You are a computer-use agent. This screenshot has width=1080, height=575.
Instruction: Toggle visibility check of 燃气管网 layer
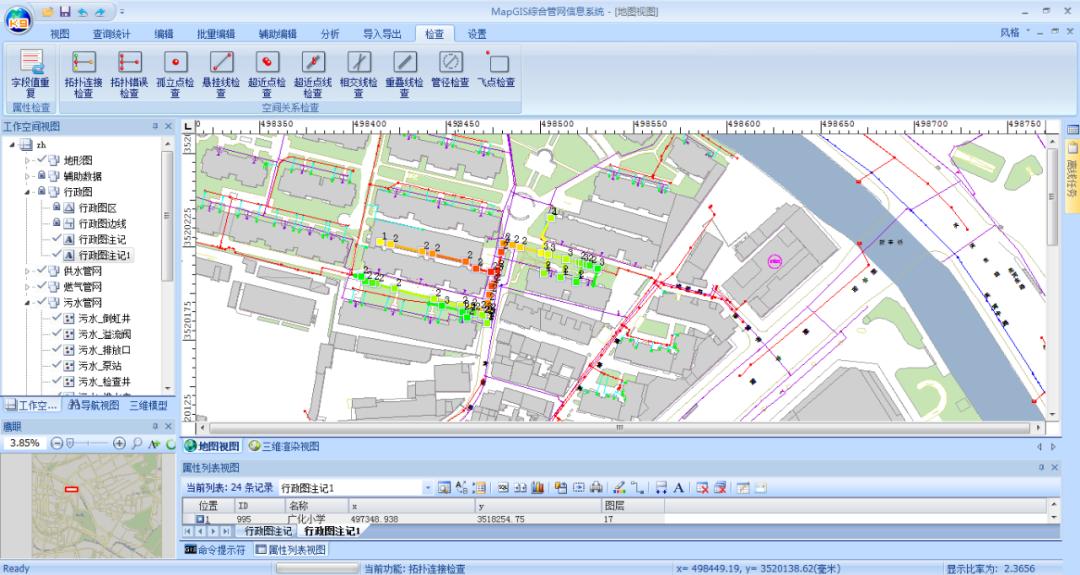[42, 286]
